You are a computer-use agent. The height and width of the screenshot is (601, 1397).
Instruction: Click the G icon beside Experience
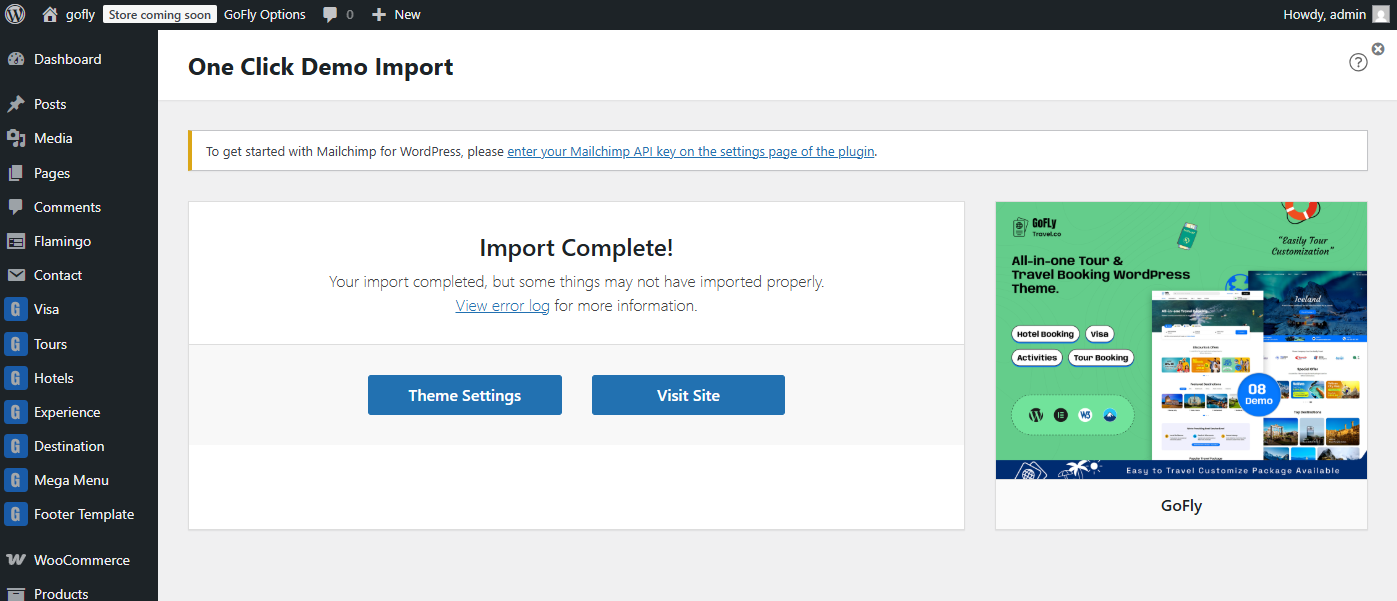point(16,412)
